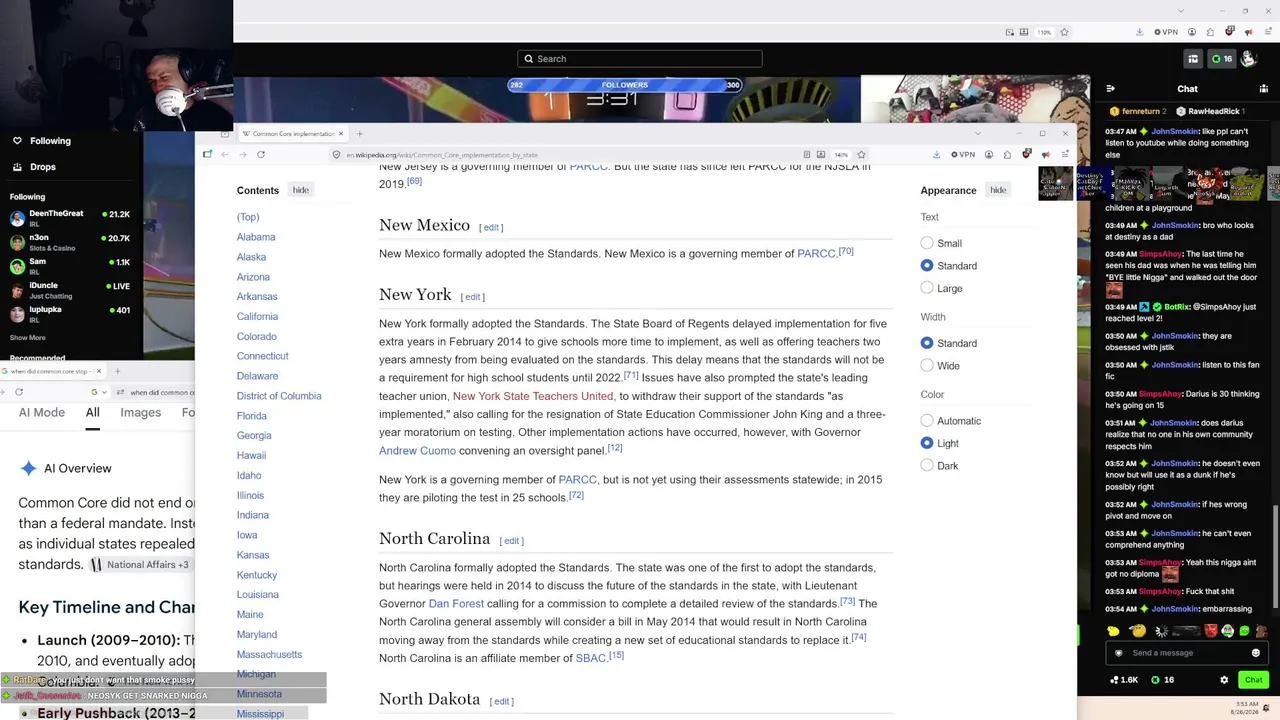The width and height of the screenshot is (1280, 720).
Task: Select Light color option
Action: (927, 443)
